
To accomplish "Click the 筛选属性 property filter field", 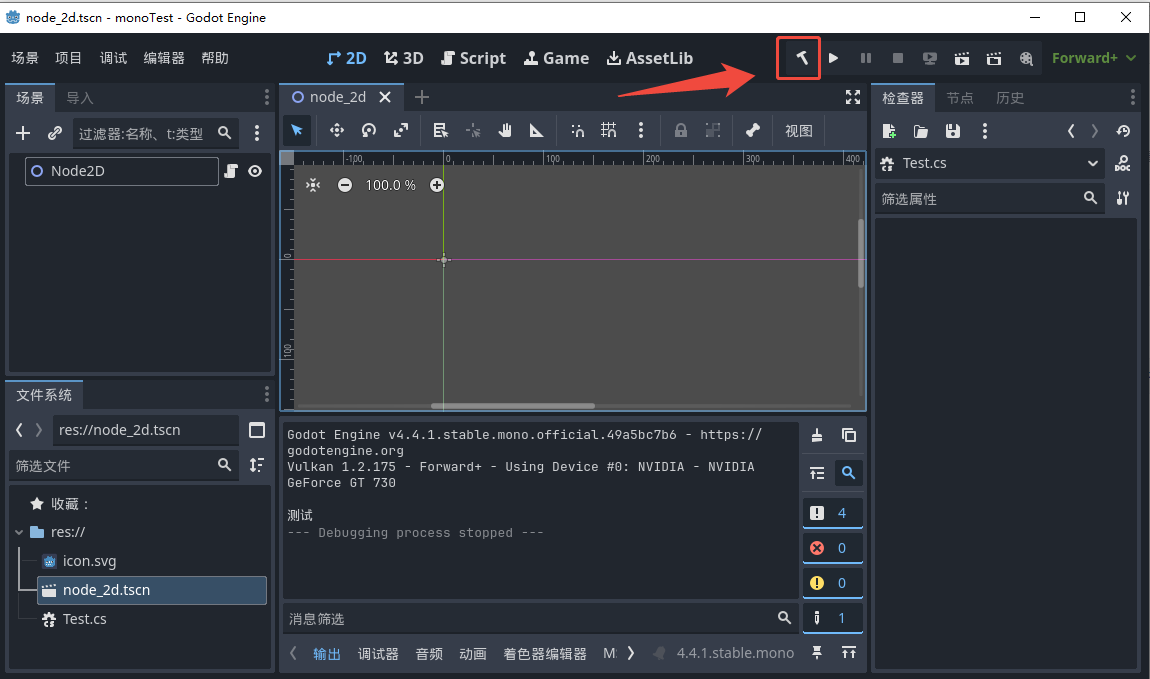I will (x=990, y=199).
